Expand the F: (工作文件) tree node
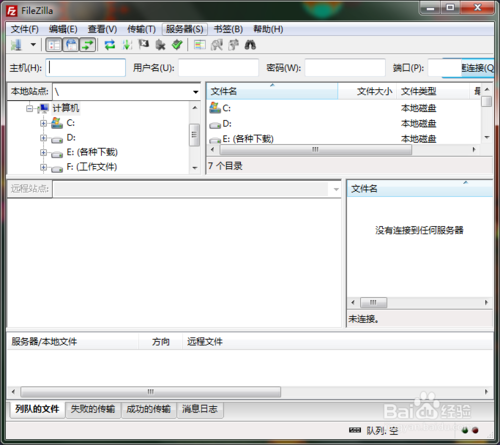The image size is (500, 445). pyautogui.click(x=43, y=167)
